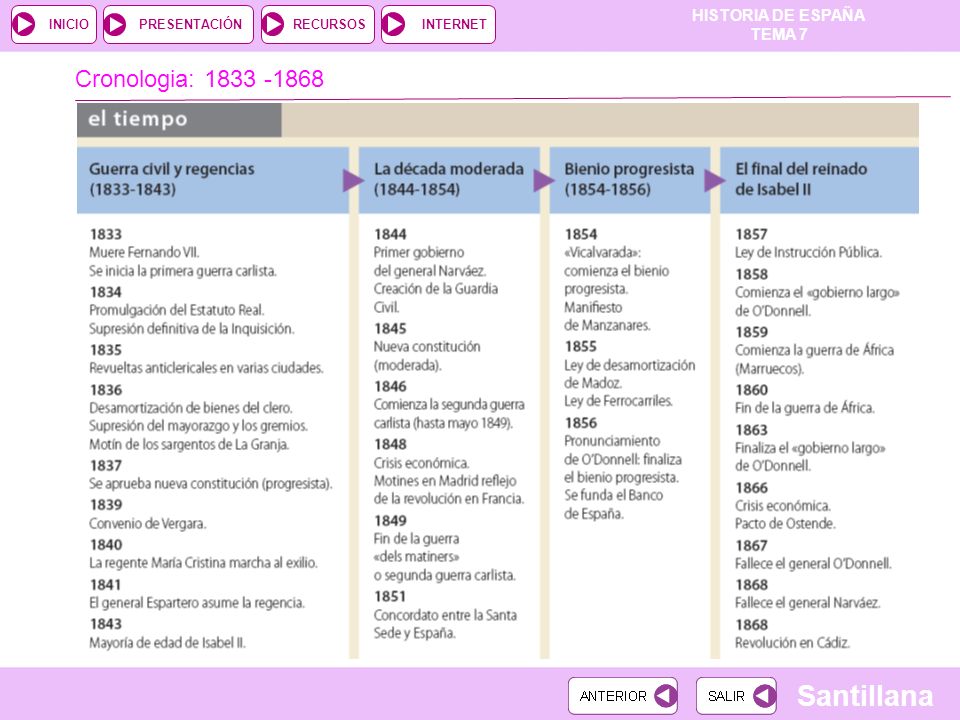
Task: Click the text 'Muere Fernando VII.'
Action: click(144, 252)
